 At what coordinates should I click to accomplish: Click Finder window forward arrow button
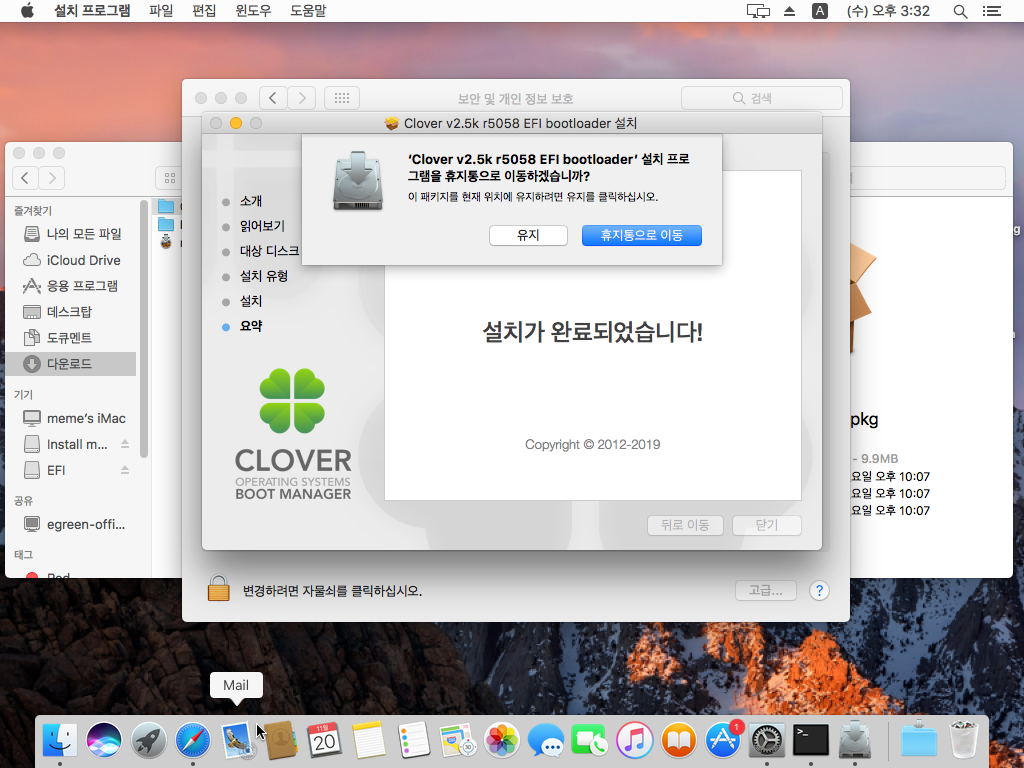(52, 178)
